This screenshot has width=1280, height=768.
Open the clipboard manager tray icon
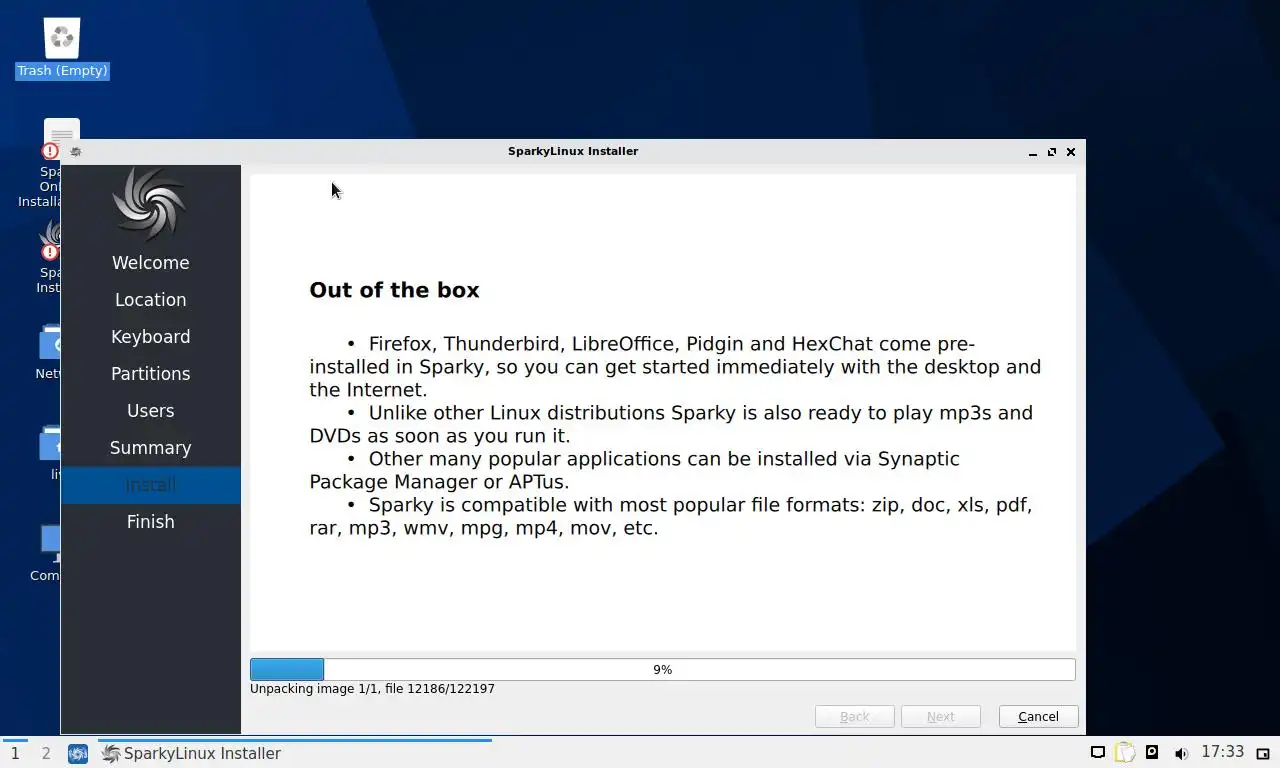(1125, 753)
